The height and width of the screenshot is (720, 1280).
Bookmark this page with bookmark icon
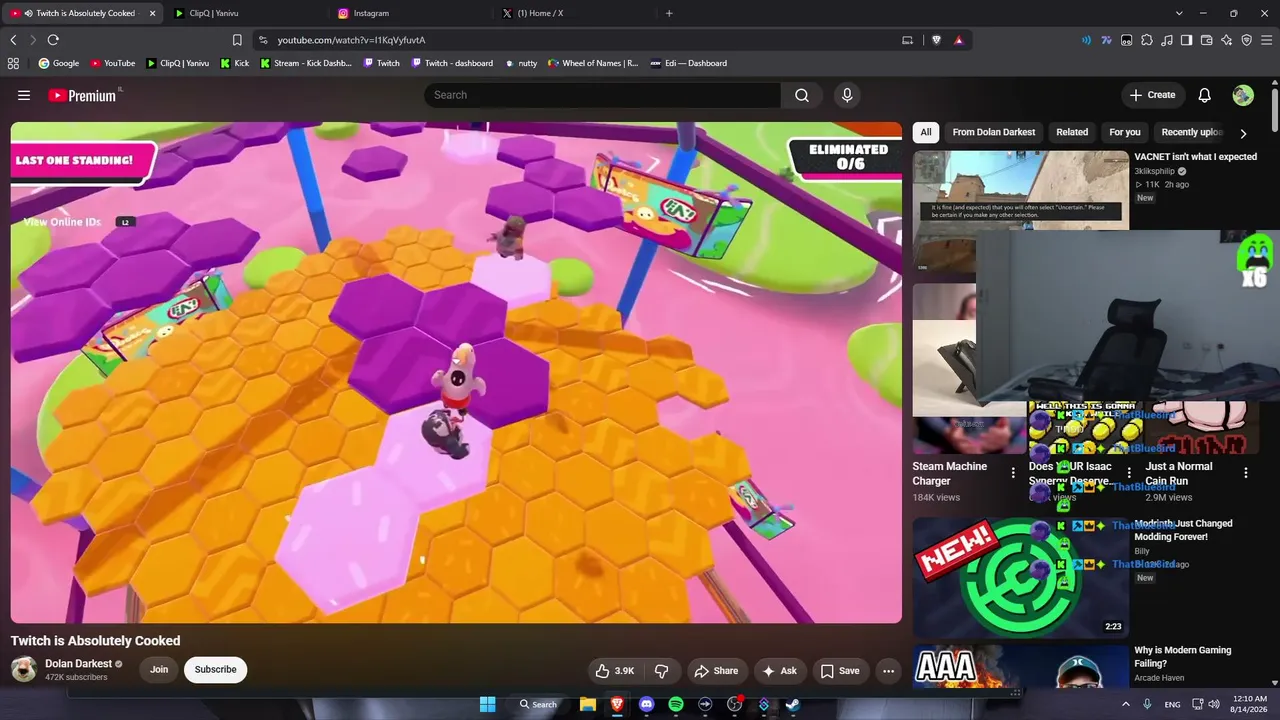[237, 40]
